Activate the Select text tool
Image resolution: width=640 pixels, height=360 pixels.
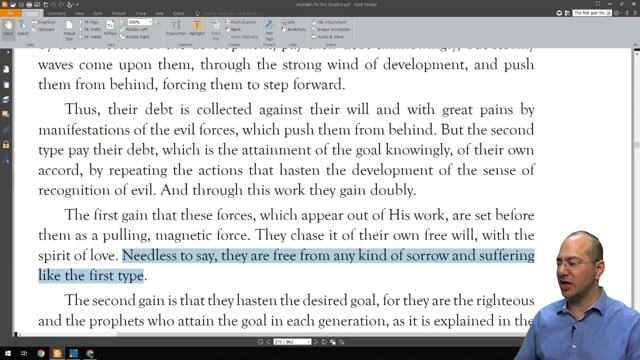[x=22, y=29]
